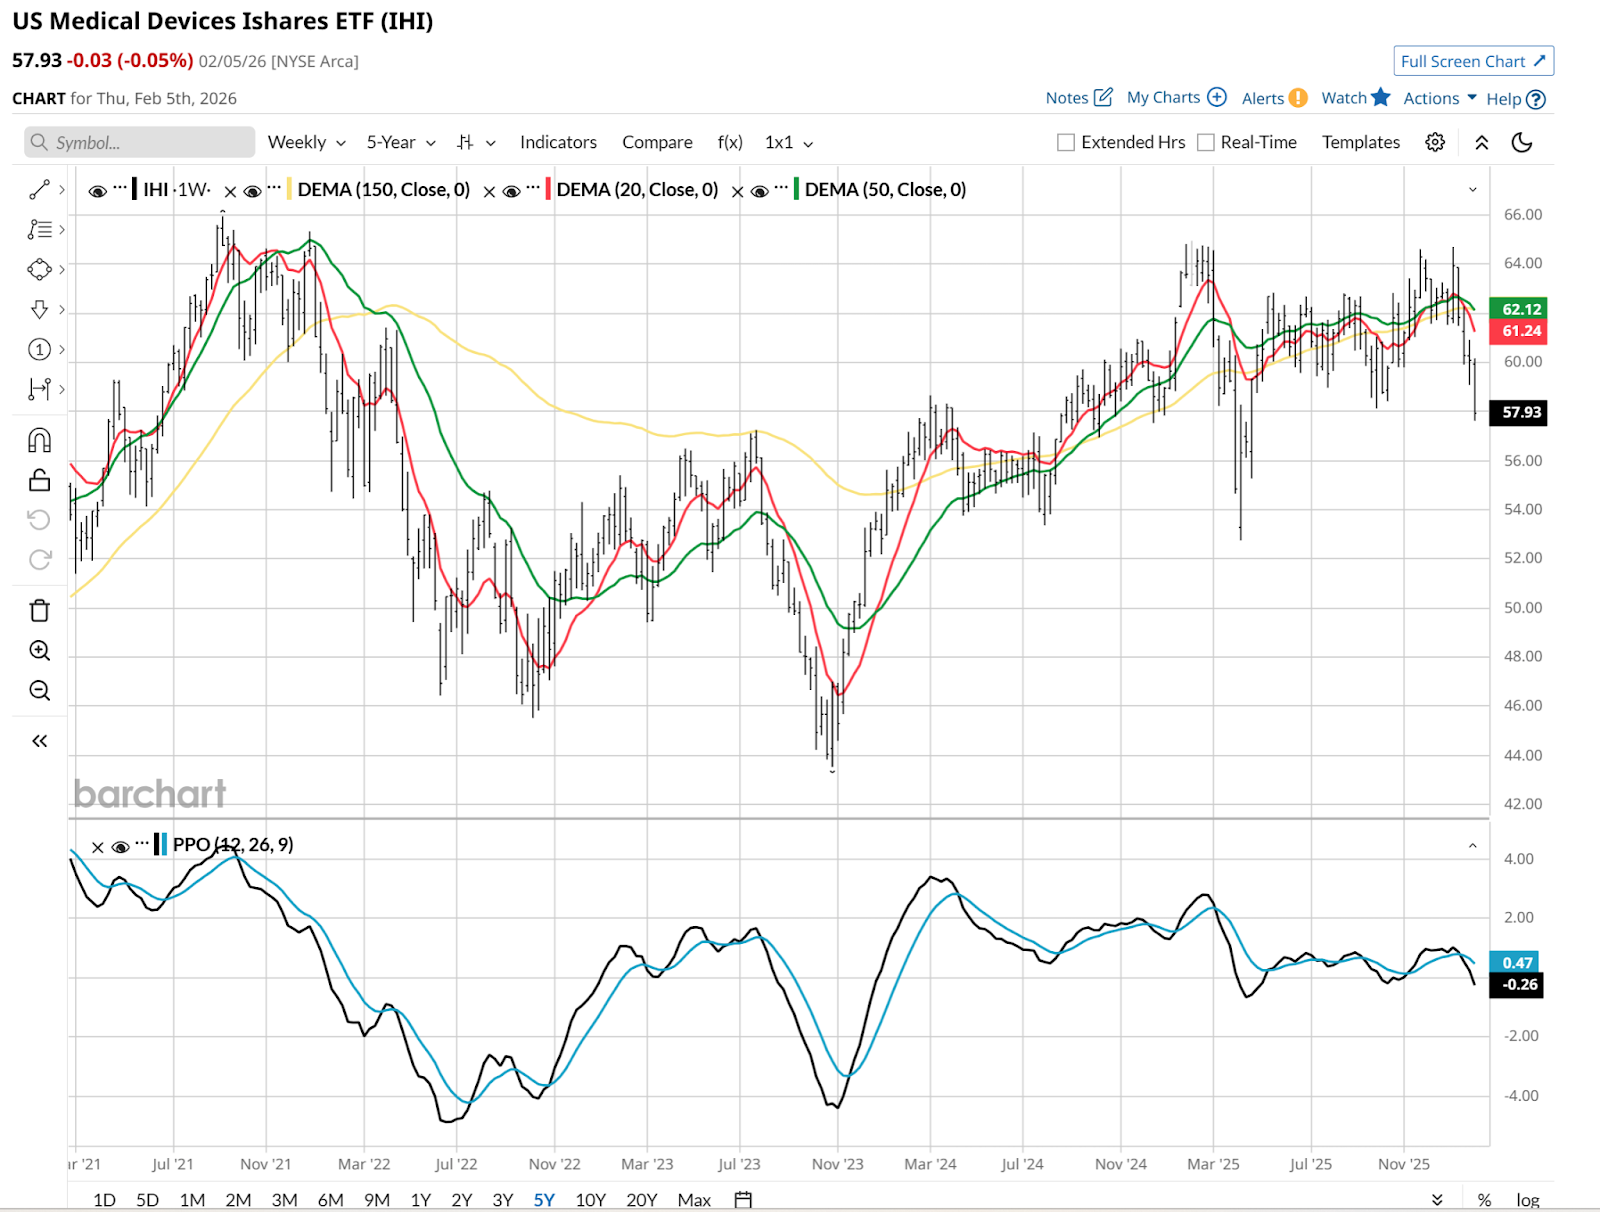Open more options for PPO indicator
This screenshot has width=1600, height=1212.
click(x=142, y=844)
